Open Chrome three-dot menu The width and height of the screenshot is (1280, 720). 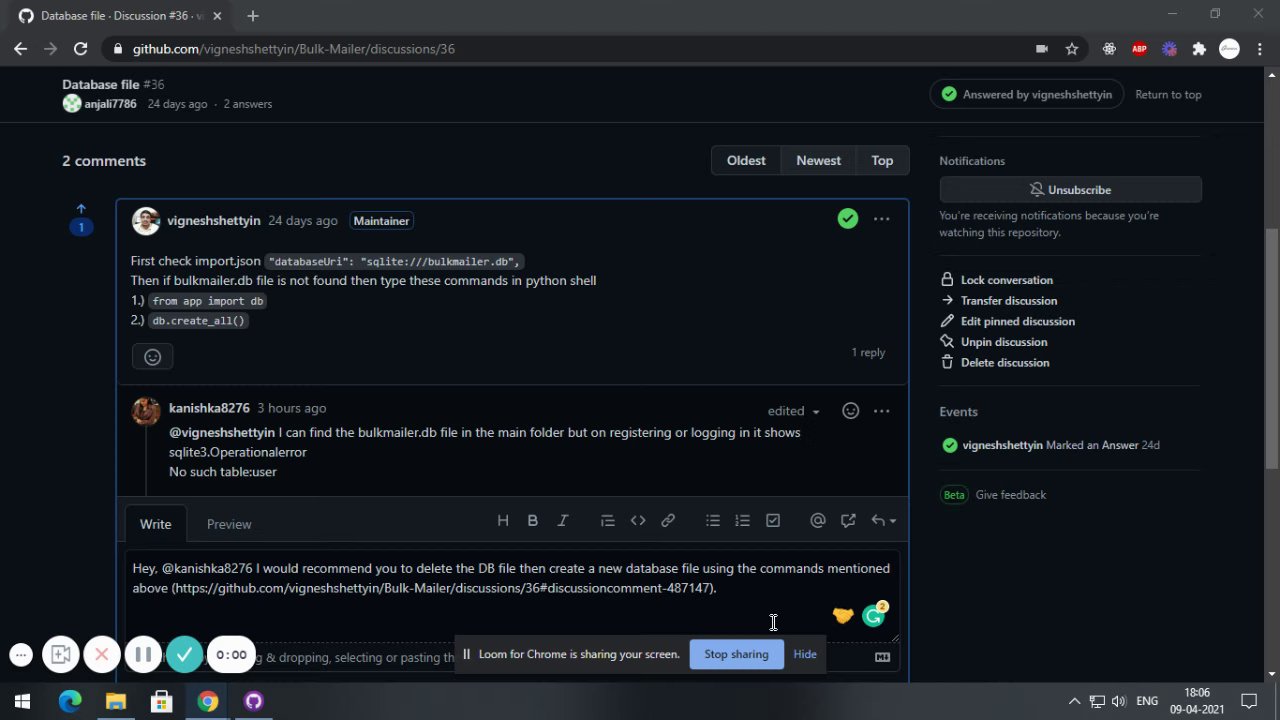tap(1259, 49)
